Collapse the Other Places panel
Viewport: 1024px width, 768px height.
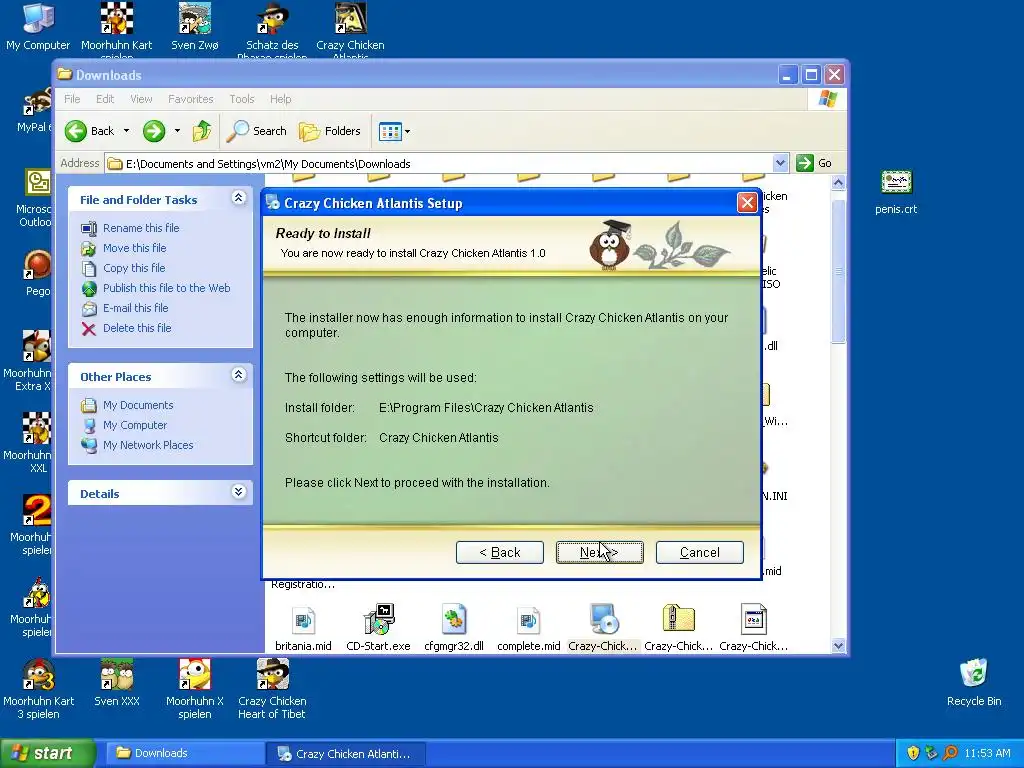click(x=238, y=375)
